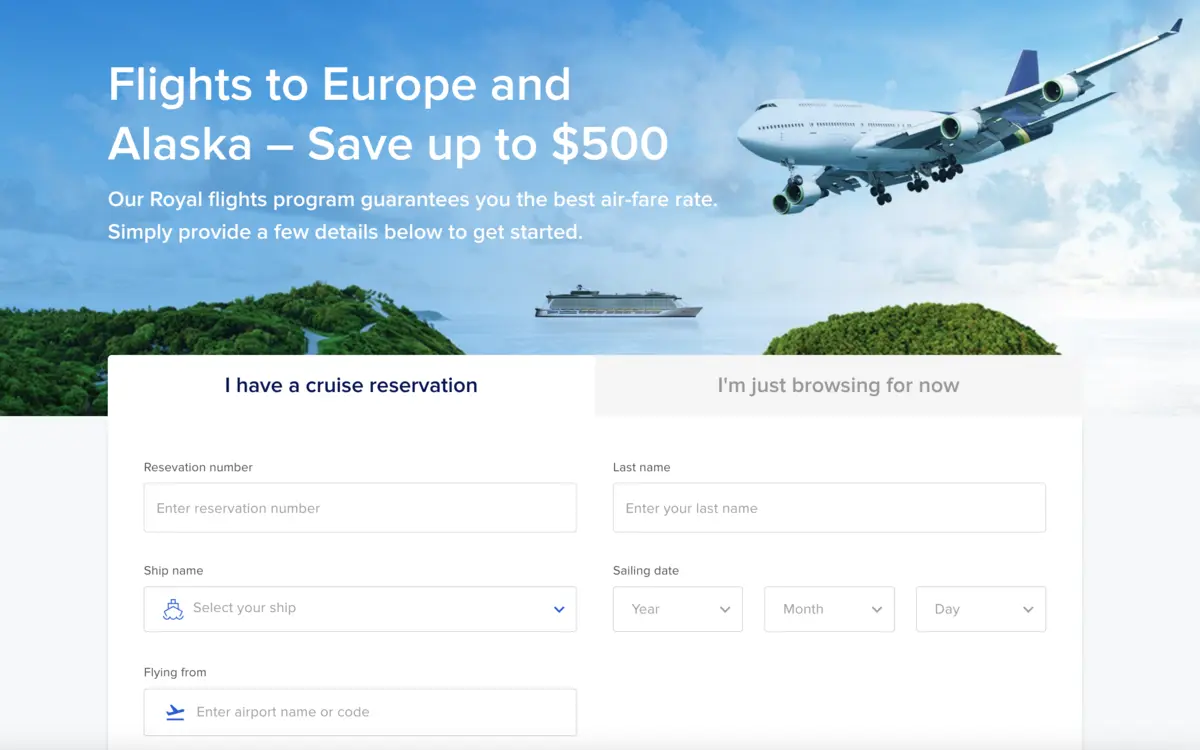
Task: Select the "I have a cruise reservation" tab
Action: pos(351,384)
